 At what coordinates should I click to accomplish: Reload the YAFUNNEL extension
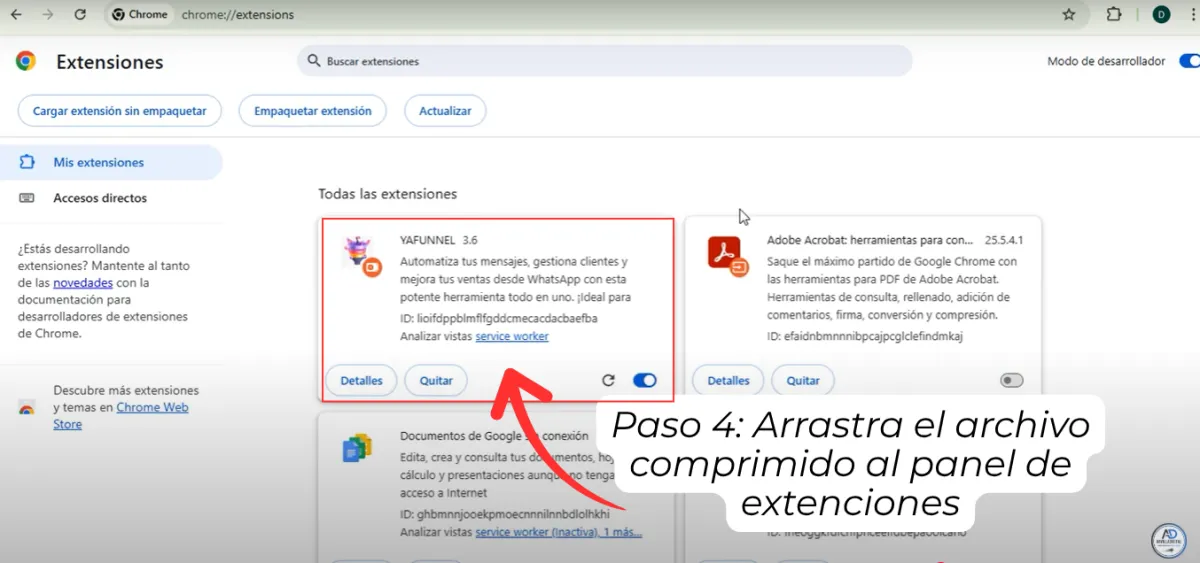click(x=608, y=380)
